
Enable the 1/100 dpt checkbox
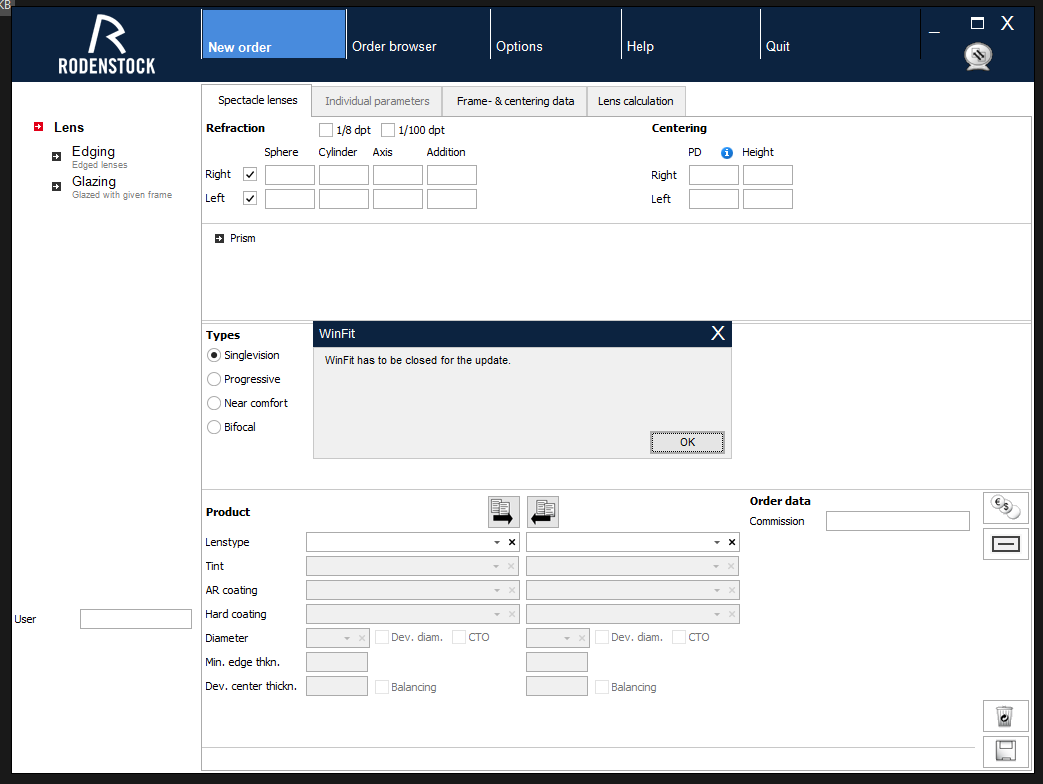388,130
